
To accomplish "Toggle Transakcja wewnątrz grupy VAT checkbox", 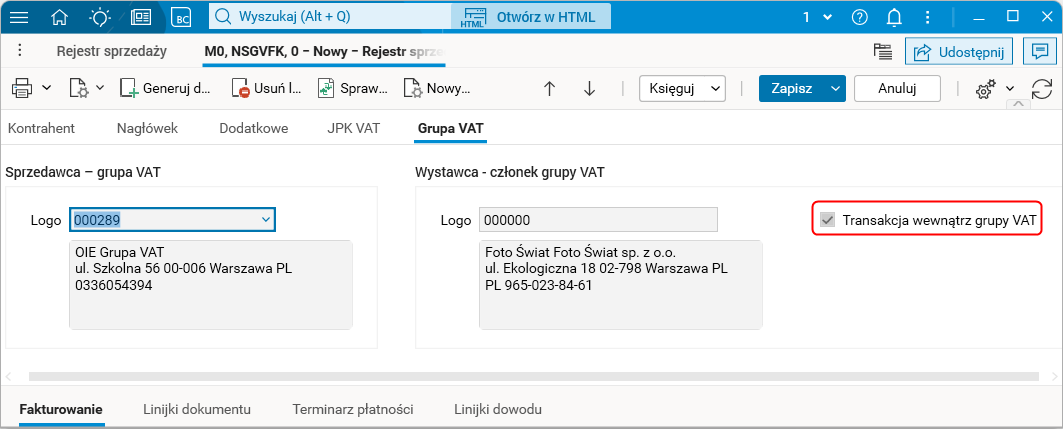I will [x=827, y=220].
